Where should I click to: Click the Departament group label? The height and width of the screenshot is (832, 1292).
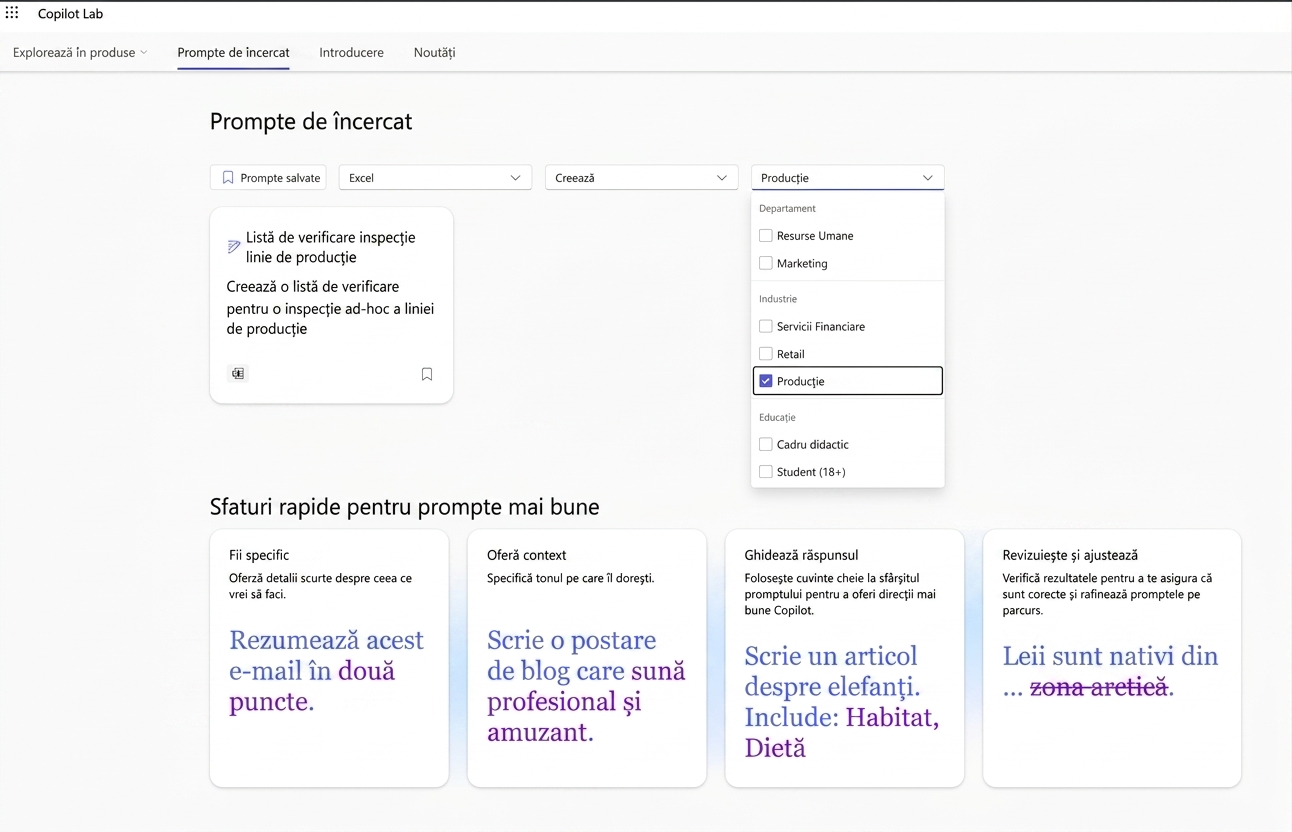(x=787, y=209)
